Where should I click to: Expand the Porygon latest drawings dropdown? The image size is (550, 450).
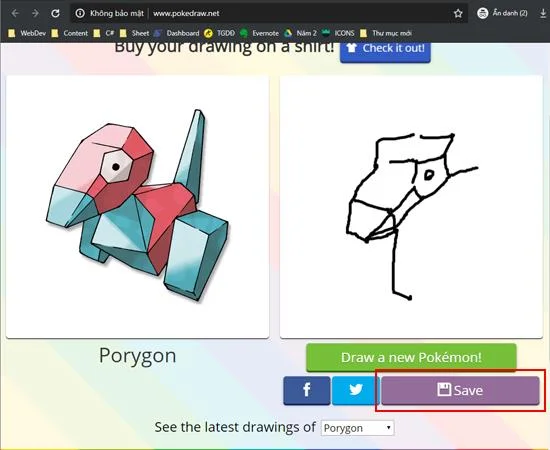point(357,428)
